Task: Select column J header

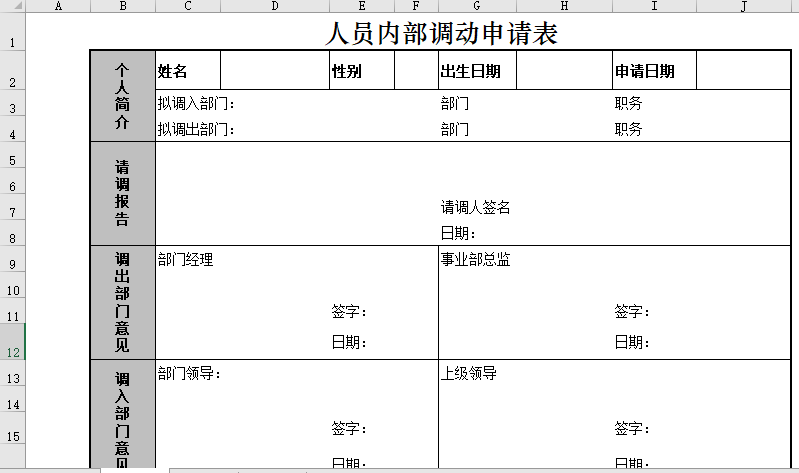Action: pyautogui.click(x=744, y=6)
